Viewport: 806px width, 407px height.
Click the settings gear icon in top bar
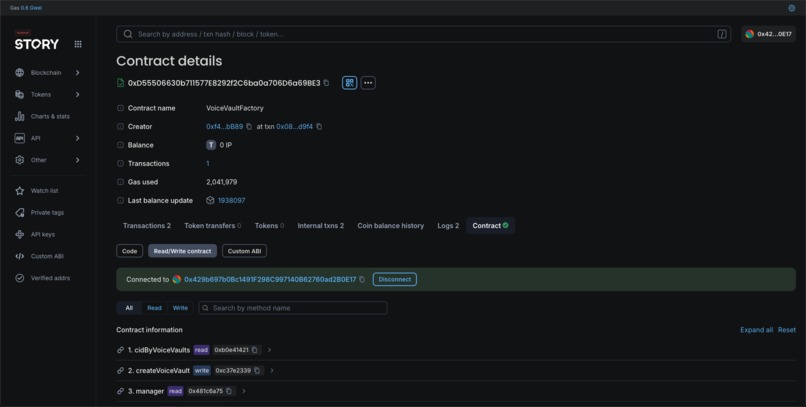coord(792,8)
